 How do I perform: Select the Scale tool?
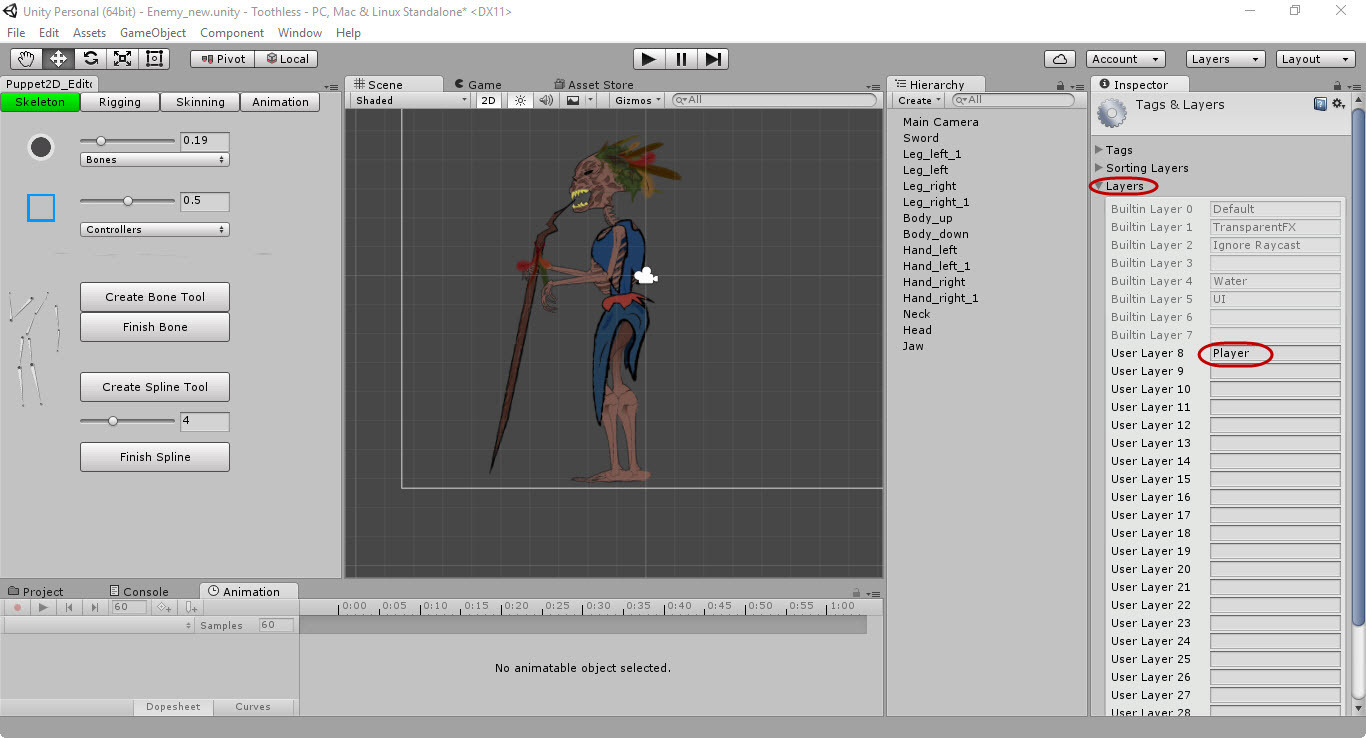pyautogui.click(x=122, y=59)
